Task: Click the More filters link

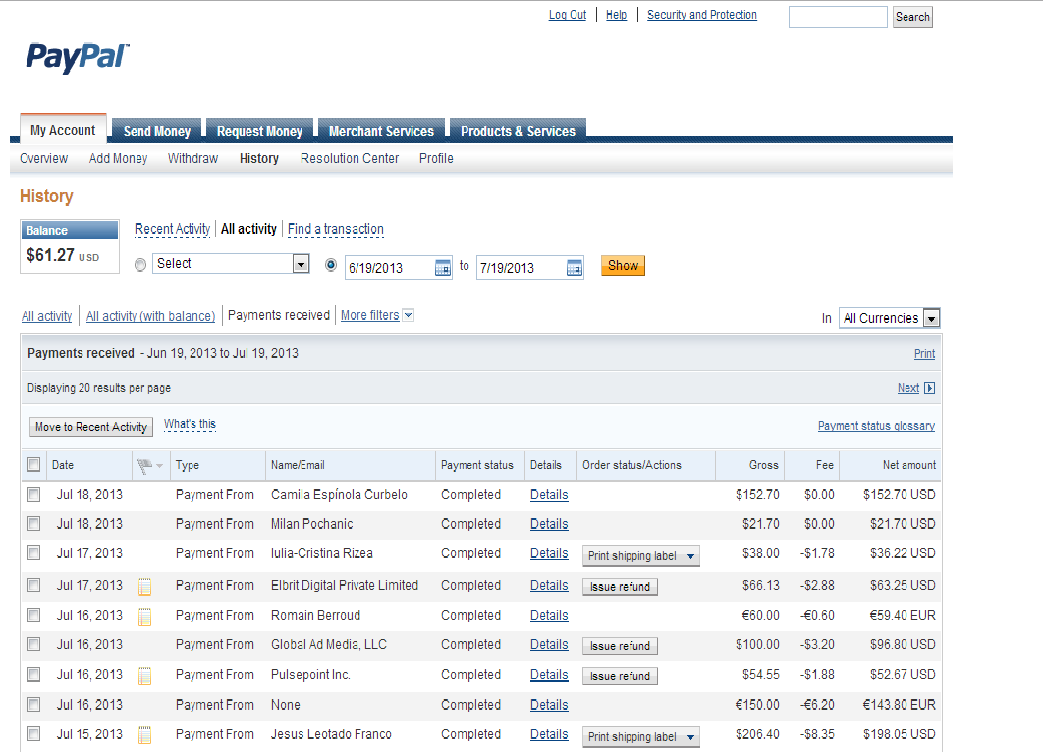Action: pyautogui.click(x=370, y=315)
